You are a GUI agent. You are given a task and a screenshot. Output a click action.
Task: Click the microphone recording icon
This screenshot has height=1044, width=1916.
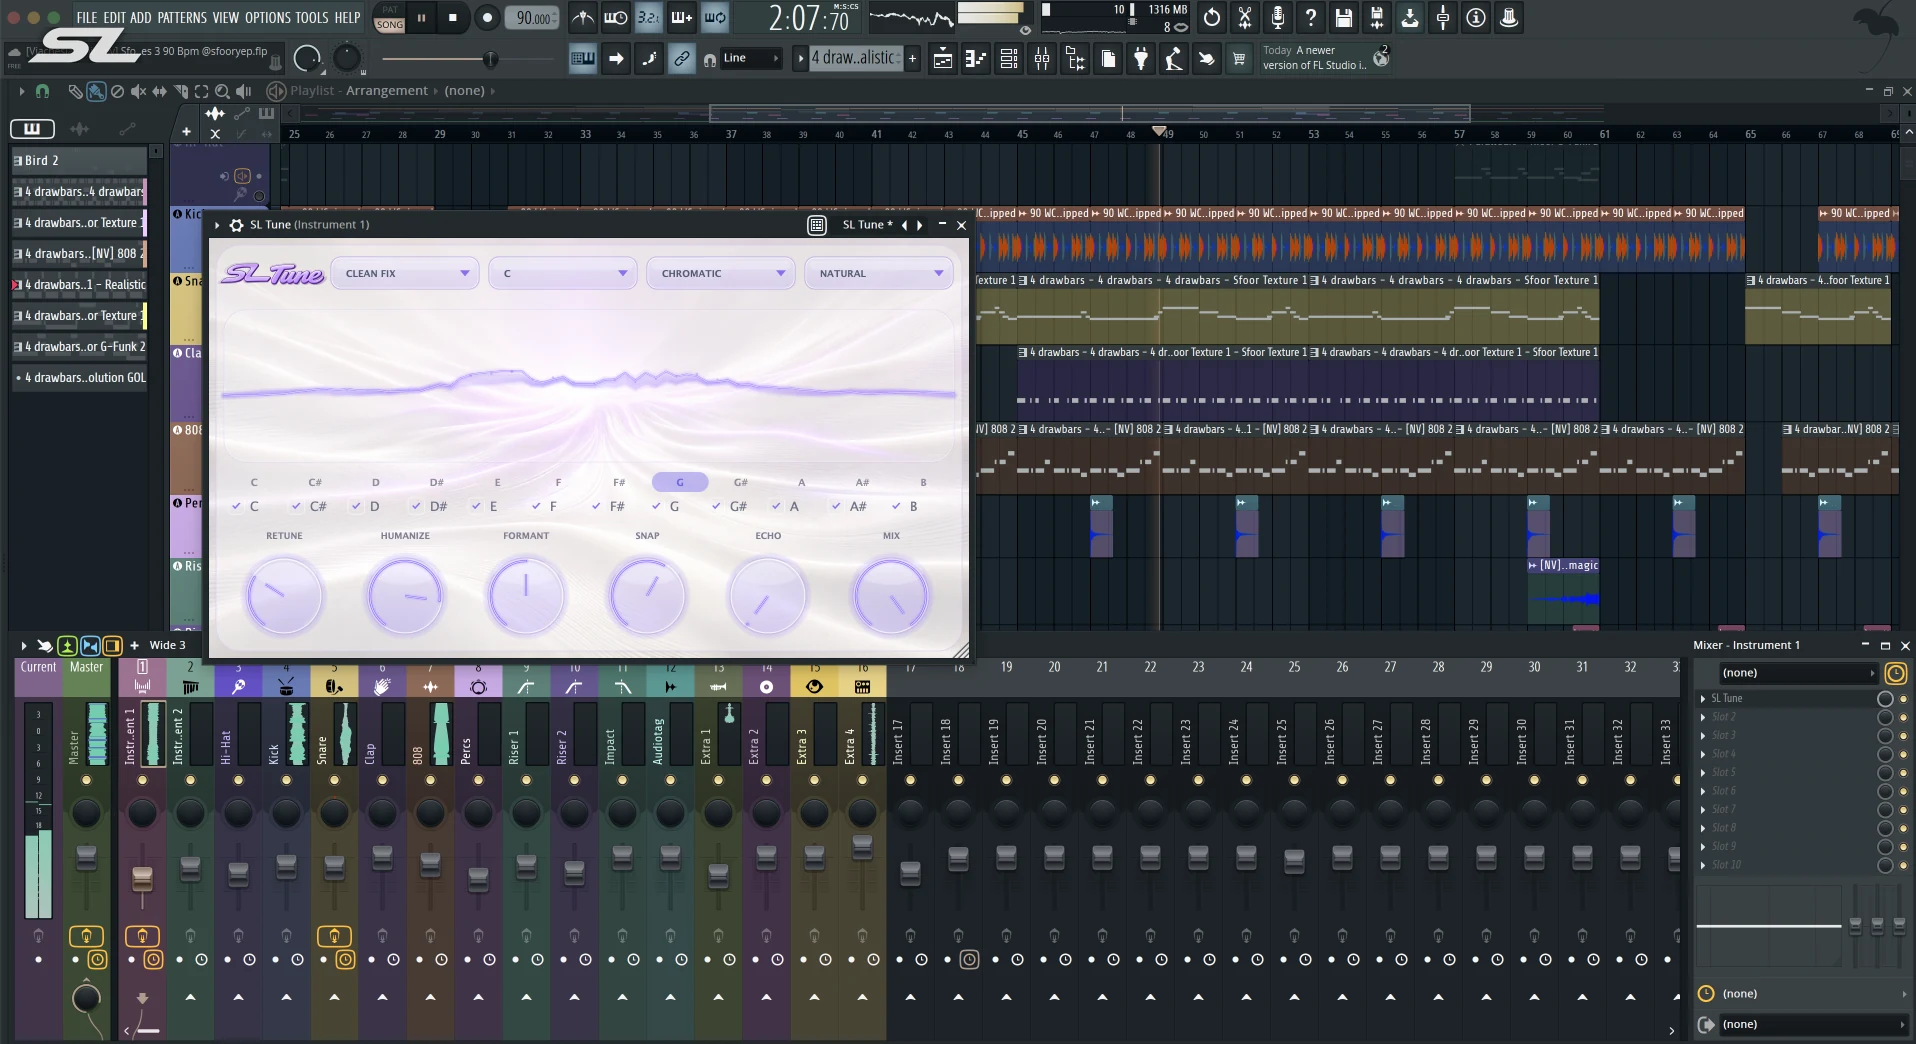tap(1278, 17)
